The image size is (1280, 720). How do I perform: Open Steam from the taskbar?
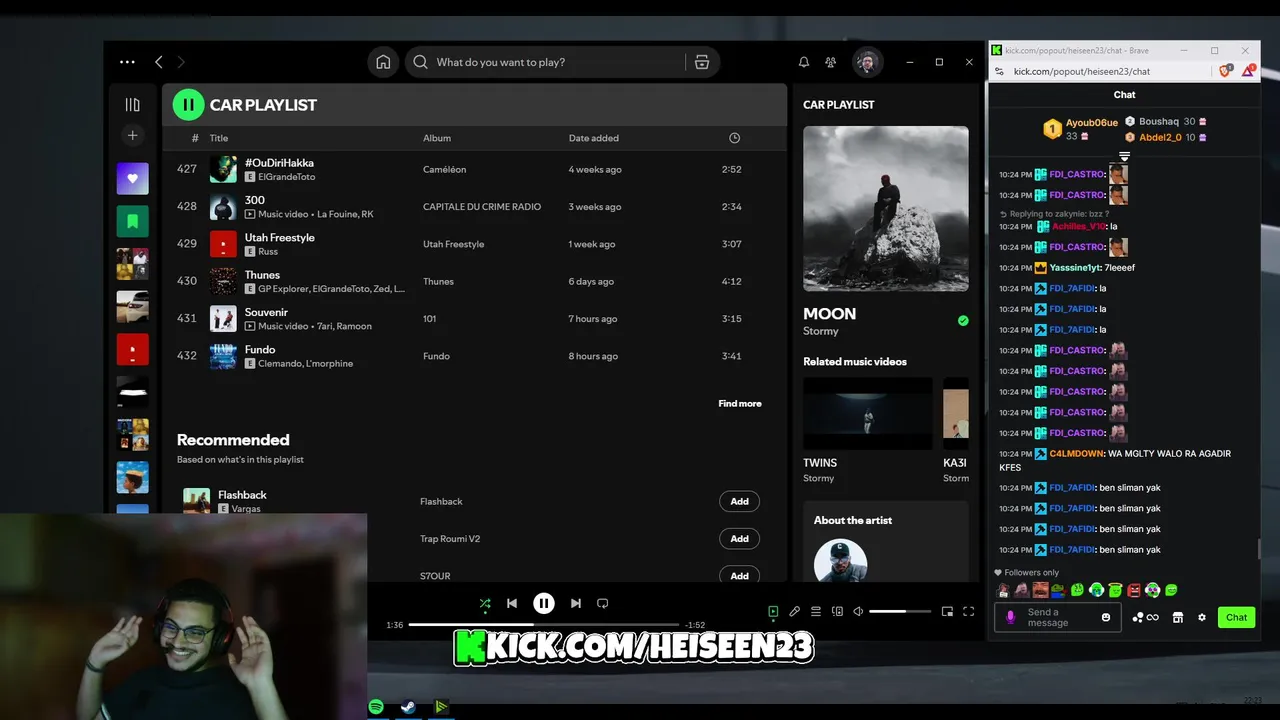(x=408, y=707)
